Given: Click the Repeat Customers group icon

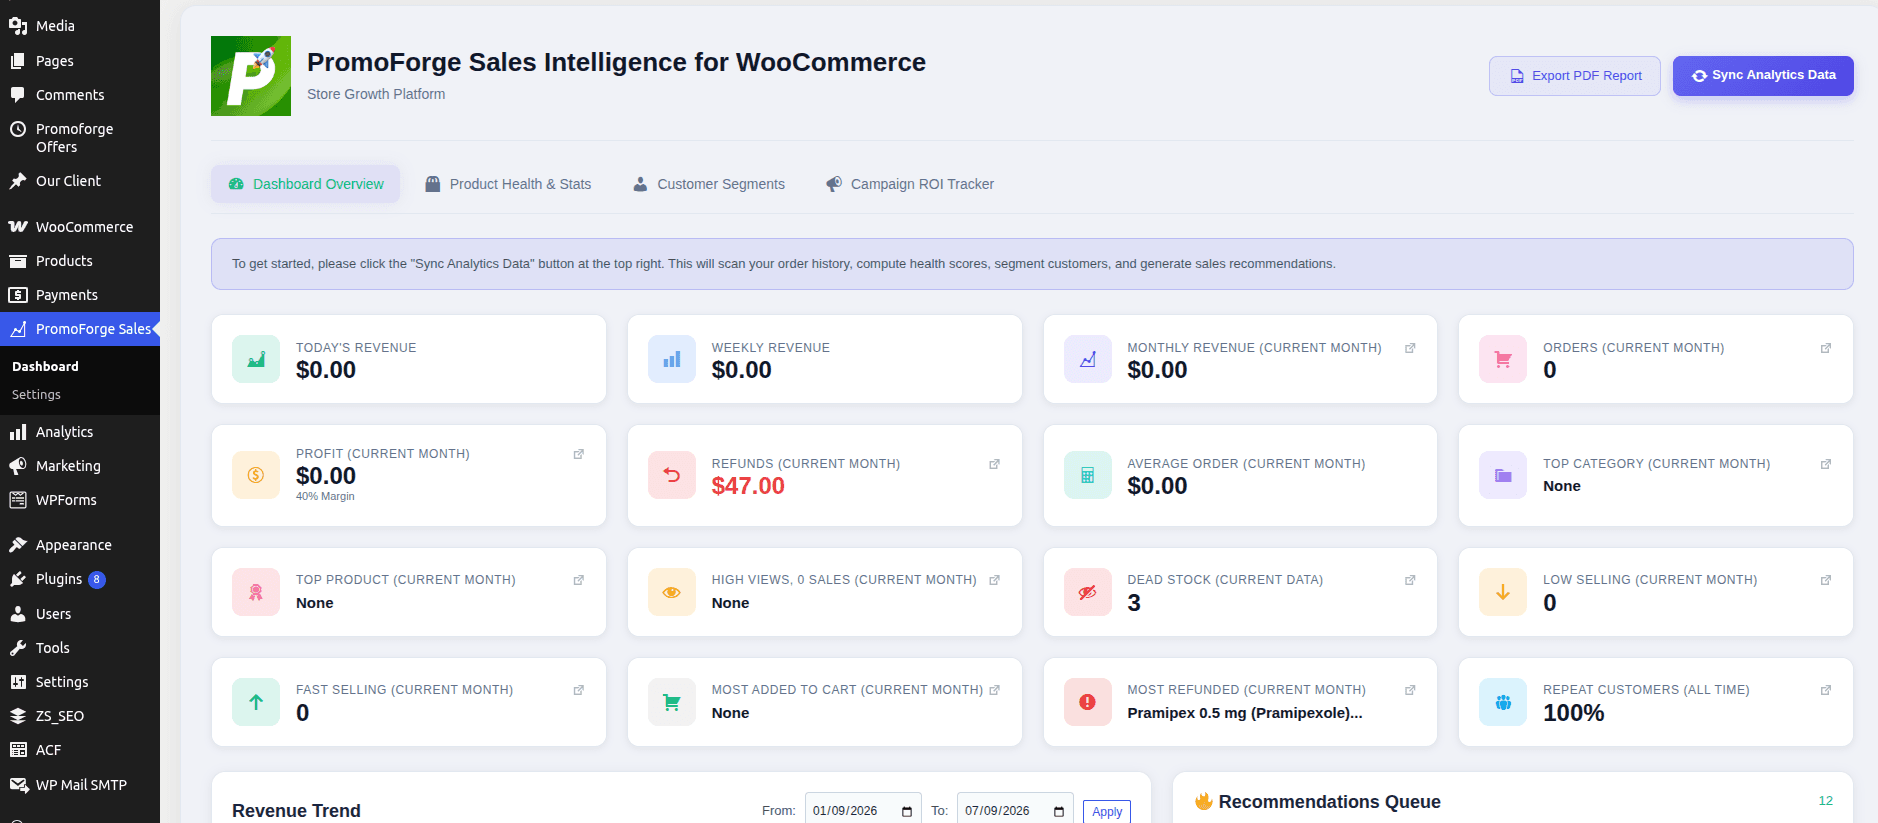Looking at the screenshot, I should 1503,702.
